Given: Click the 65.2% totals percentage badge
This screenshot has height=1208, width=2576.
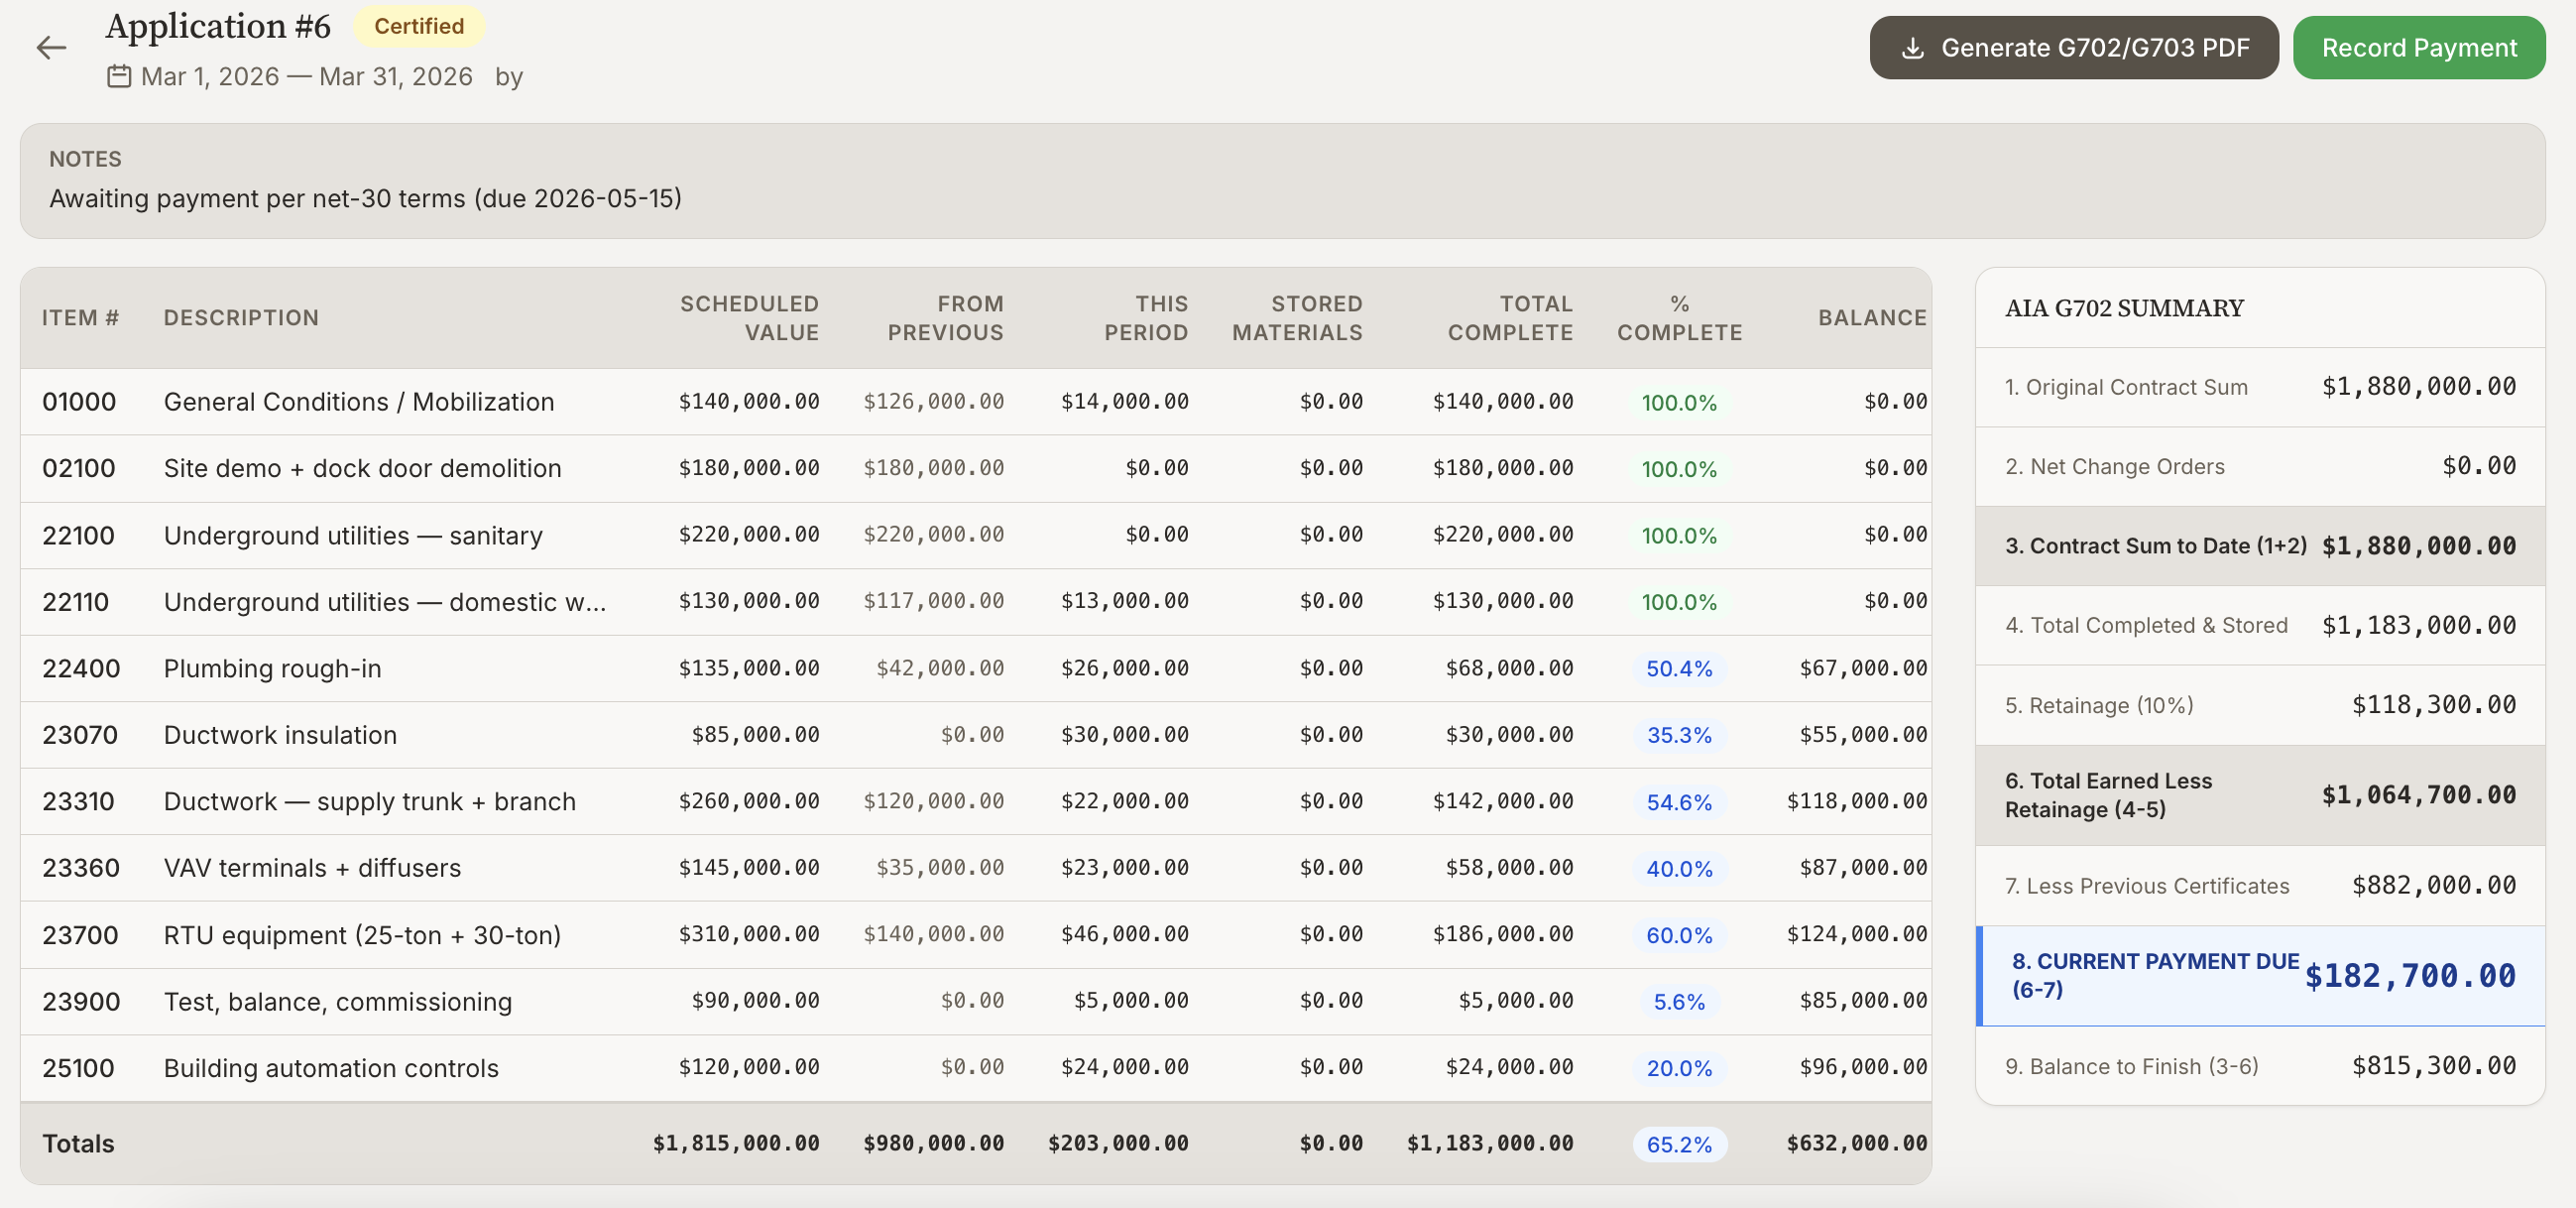Looking at the screenshot, I should click(1679, 1144).
